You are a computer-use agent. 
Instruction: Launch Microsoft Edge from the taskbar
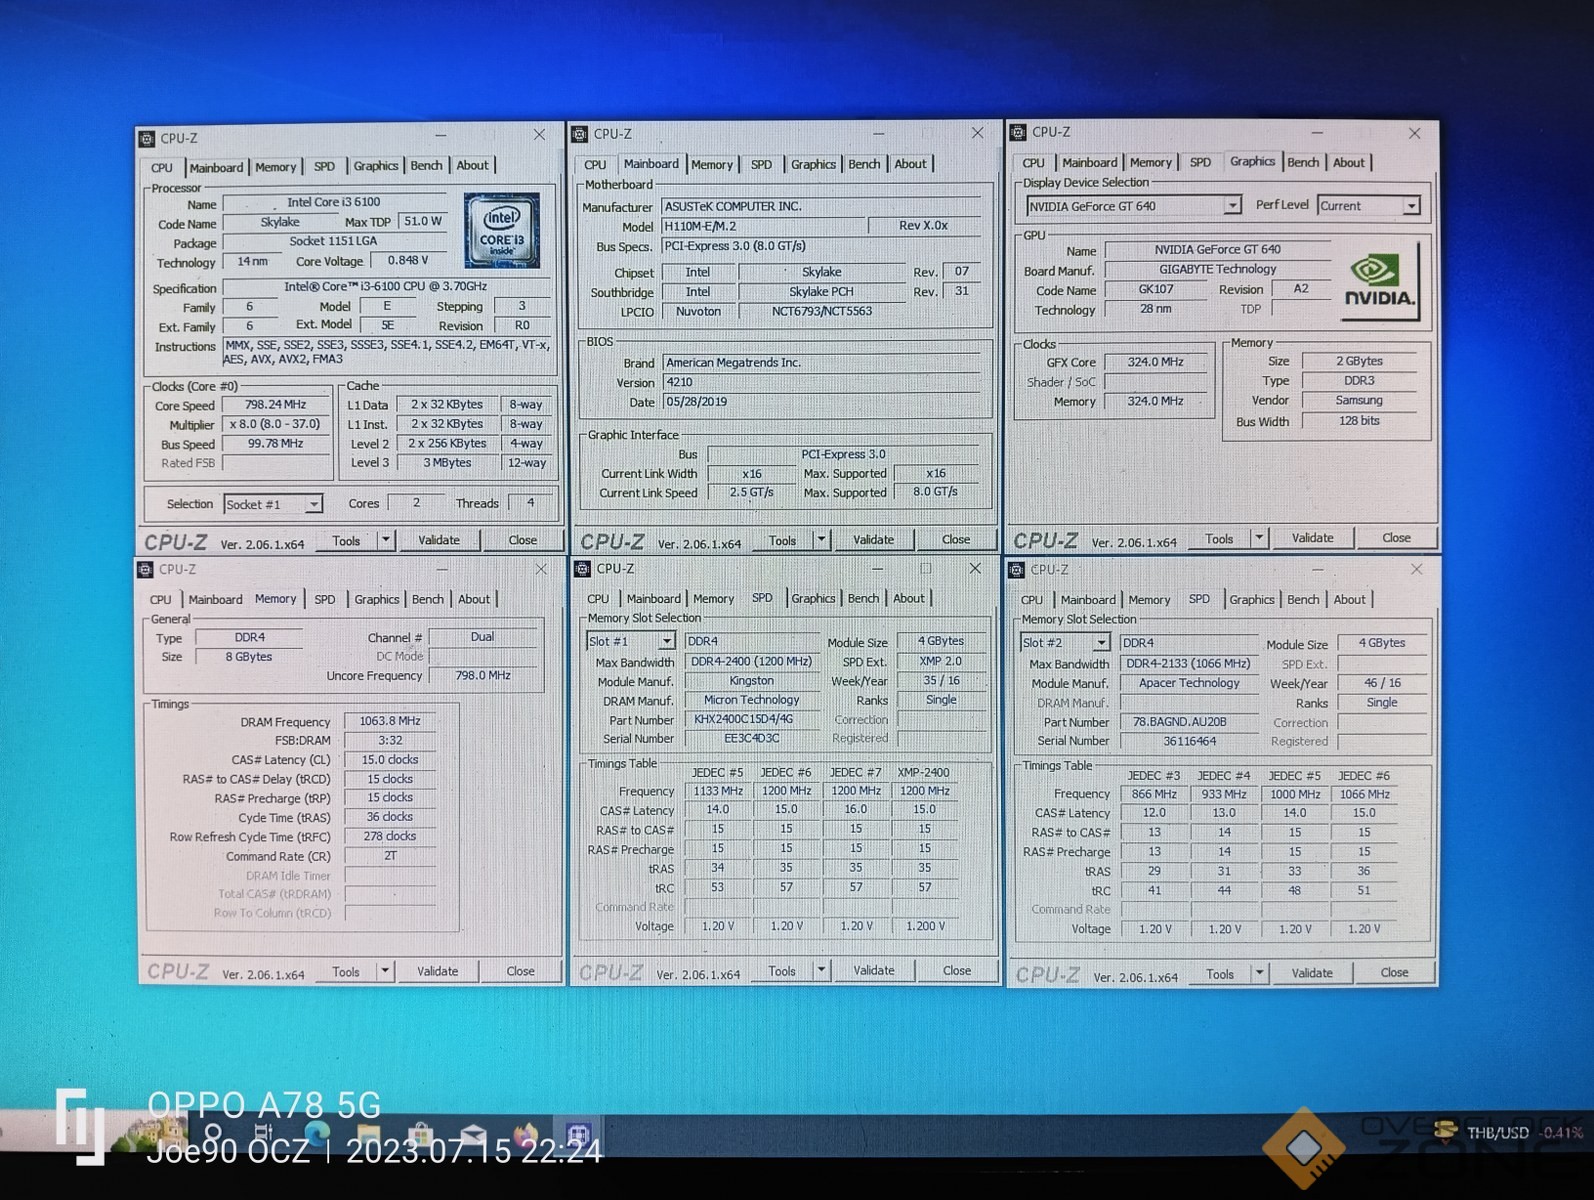click(x=316, y=1134)
